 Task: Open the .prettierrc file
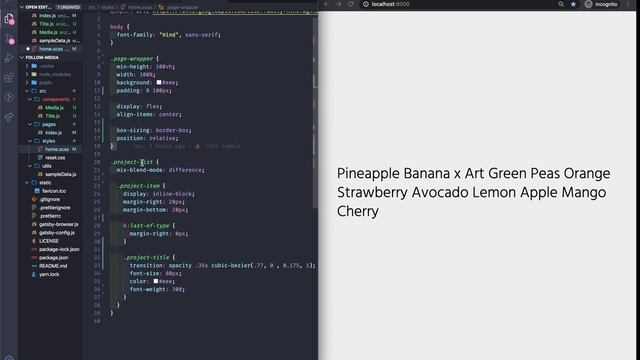click(x=50, y=216)
